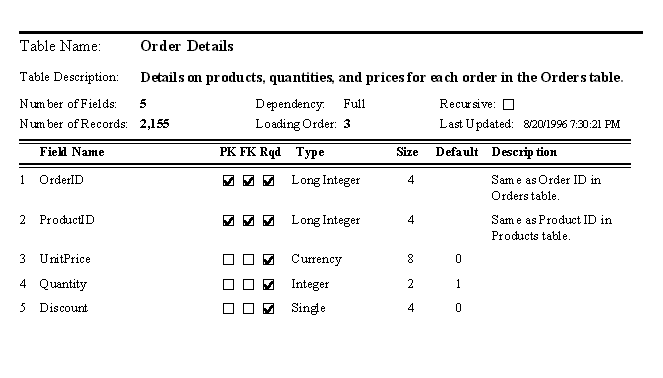Click the Currency type of UnitPrice
The height and width of the screenshot is (378, 663).
coord(316,260)
